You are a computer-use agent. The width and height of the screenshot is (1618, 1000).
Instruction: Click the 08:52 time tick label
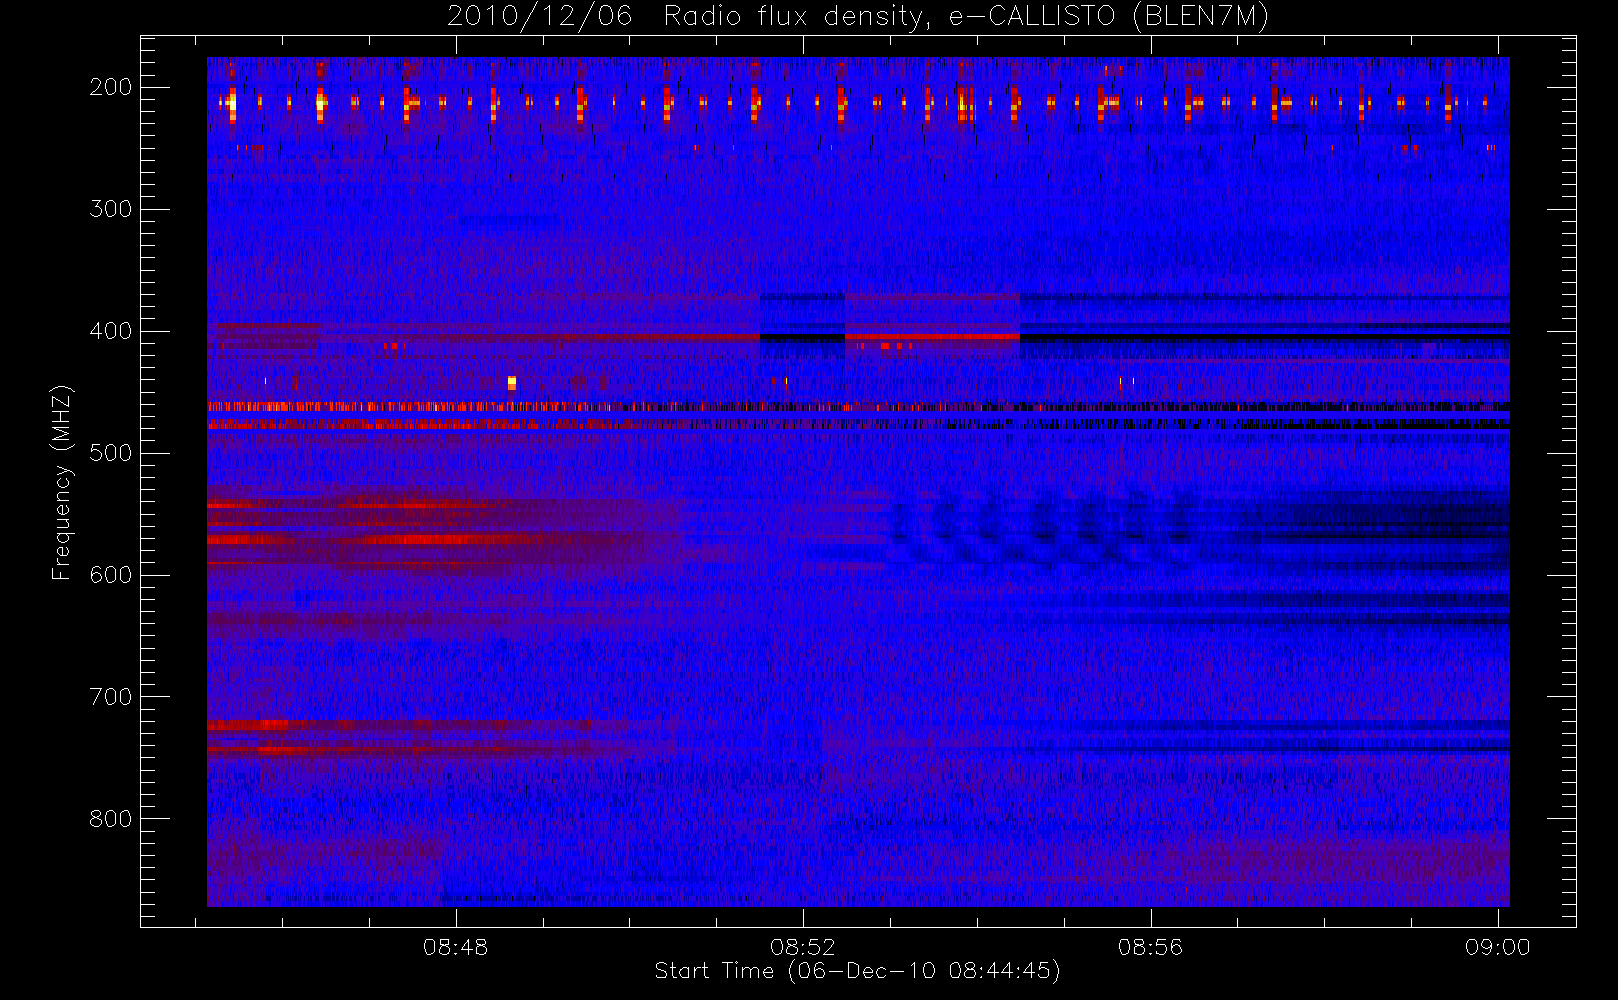pos(802,947)
